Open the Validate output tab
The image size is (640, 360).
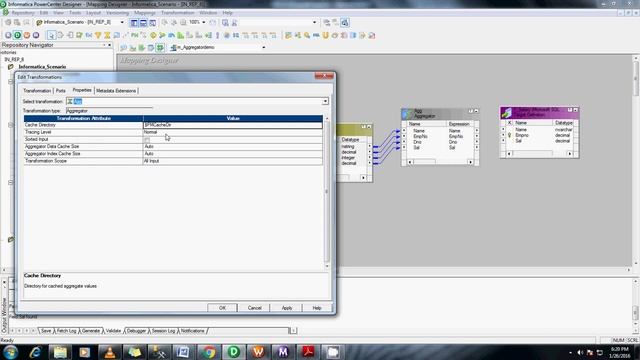pyautogui.click(x=113, y=331)
